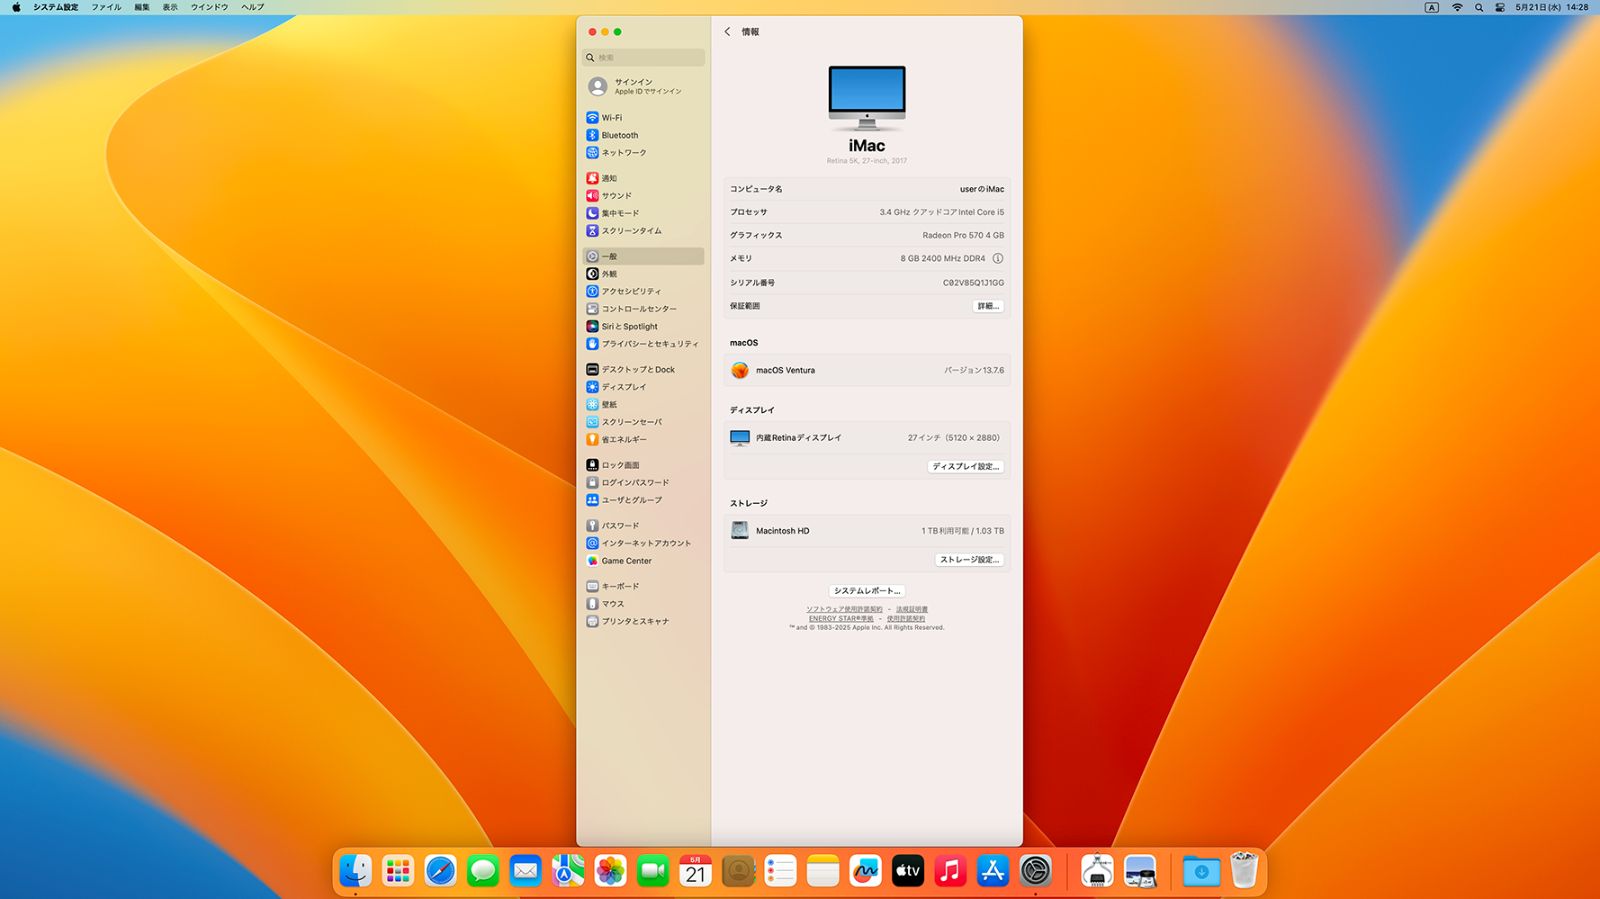Go back from 情報 page
This screenshot has width=1600, height=899.
coord(727,32)
